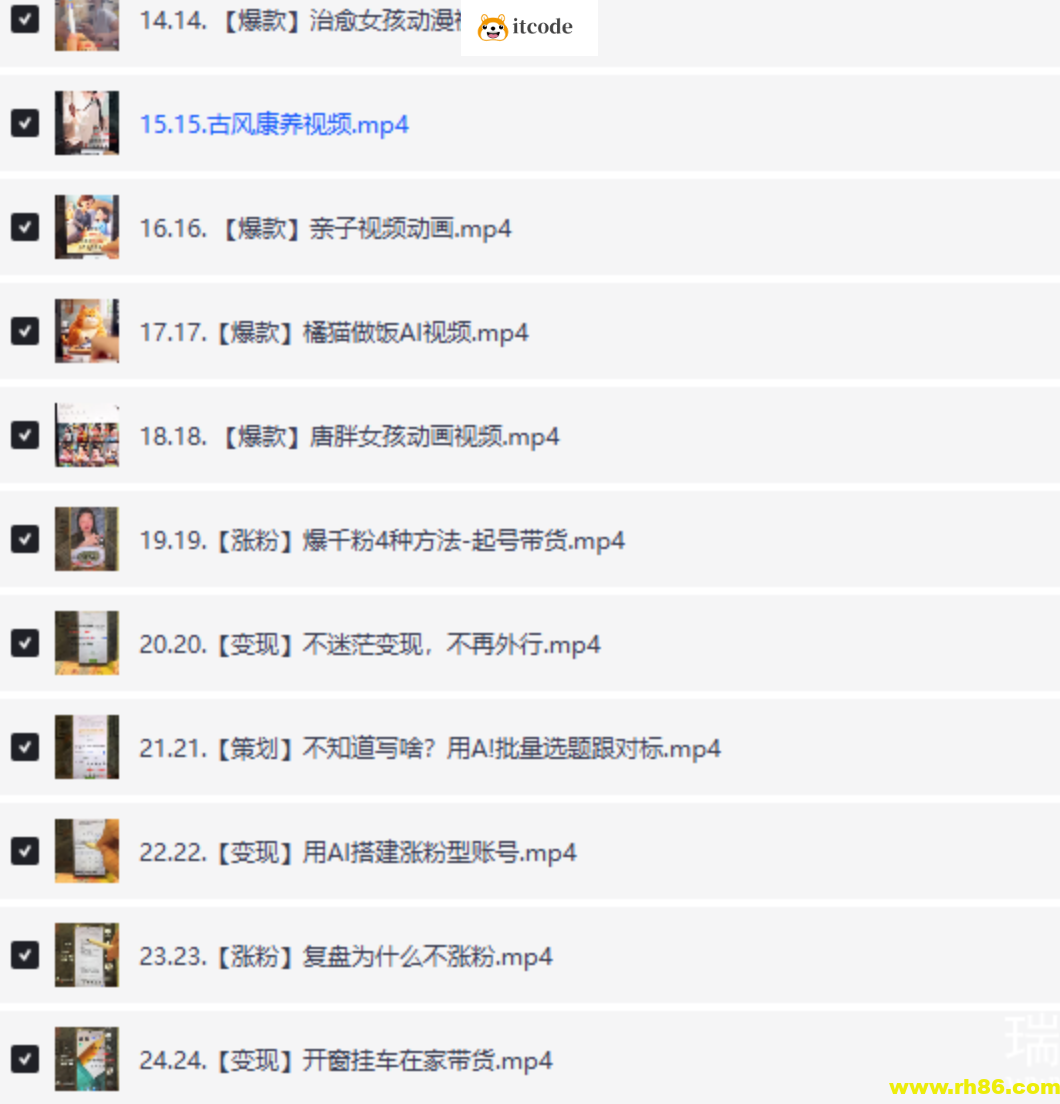Open 21.21【策划】不知道写啥 video file

coord(429,748)
